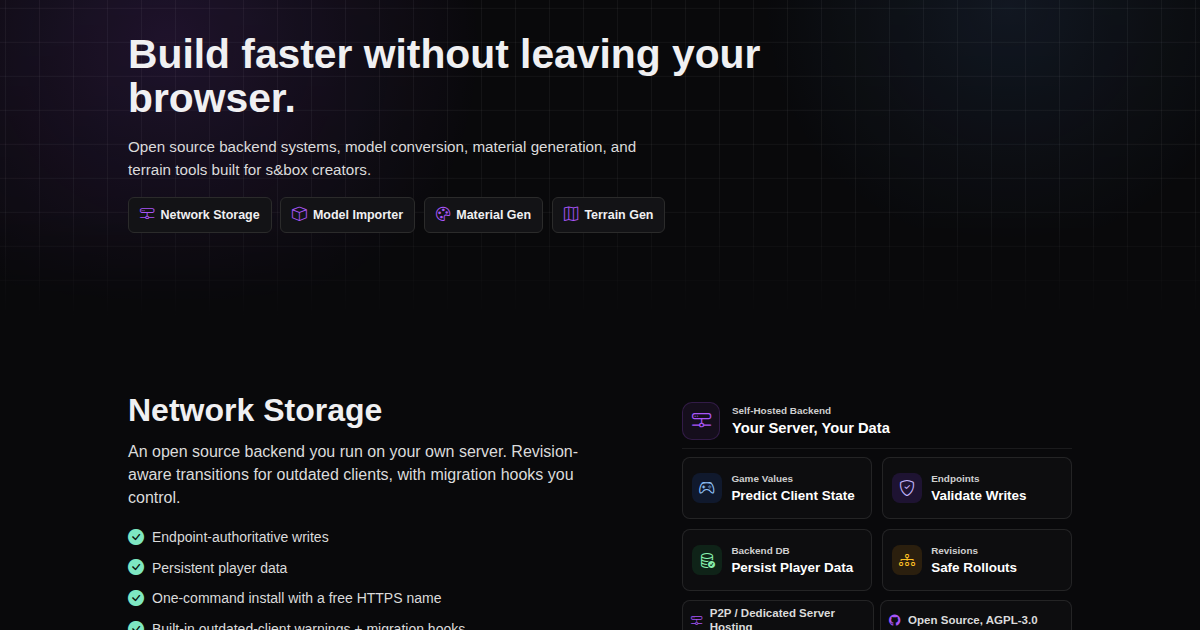Viewport: 1200px width, 630px height.
Task: Click the Endpoints shield icon
Action: (907, 488)
